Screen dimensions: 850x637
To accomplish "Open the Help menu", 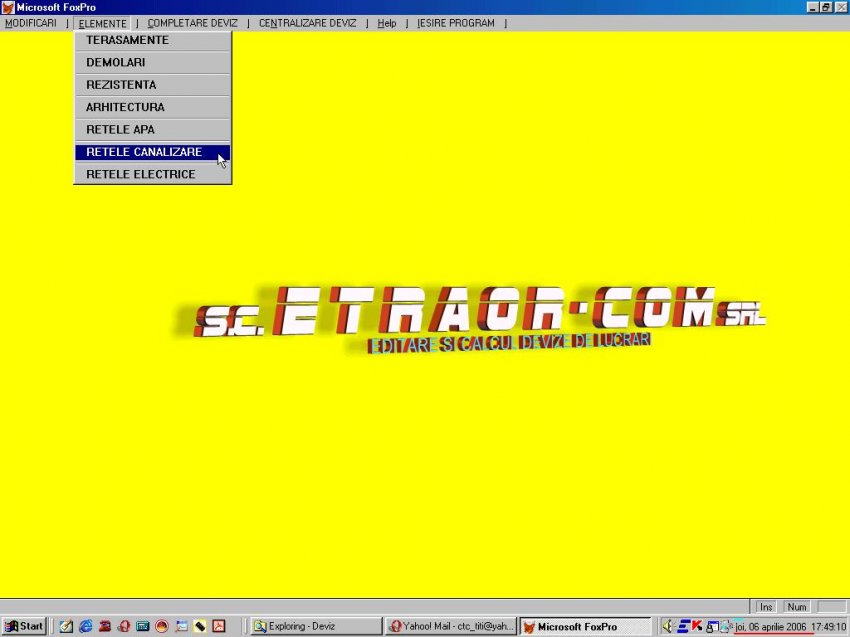I will [387, 23].
